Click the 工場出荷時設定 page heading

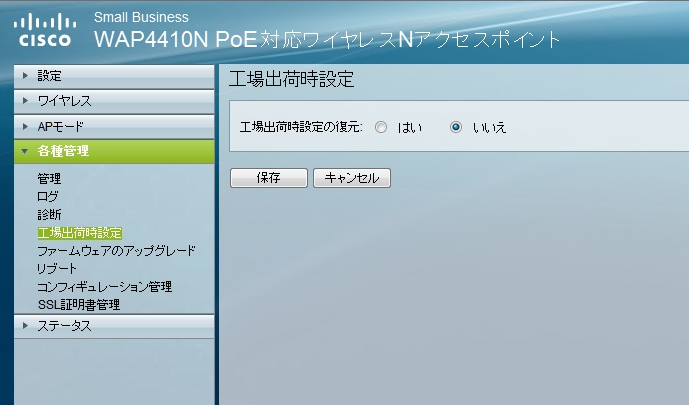291,79
